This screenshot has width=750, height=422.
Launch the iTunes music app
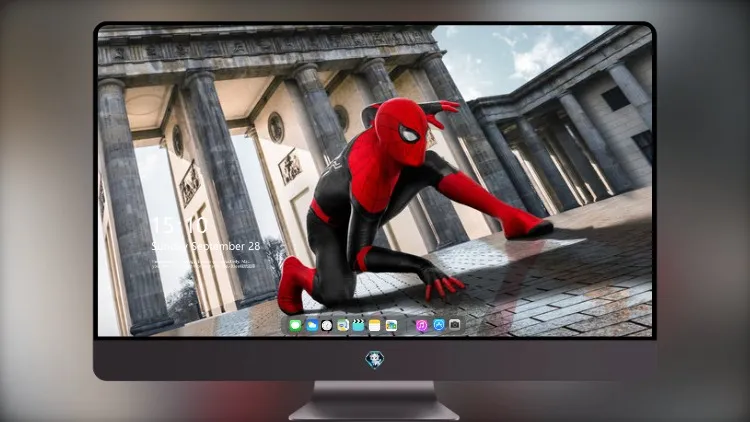pyautogui.click(x=421, y=326)
